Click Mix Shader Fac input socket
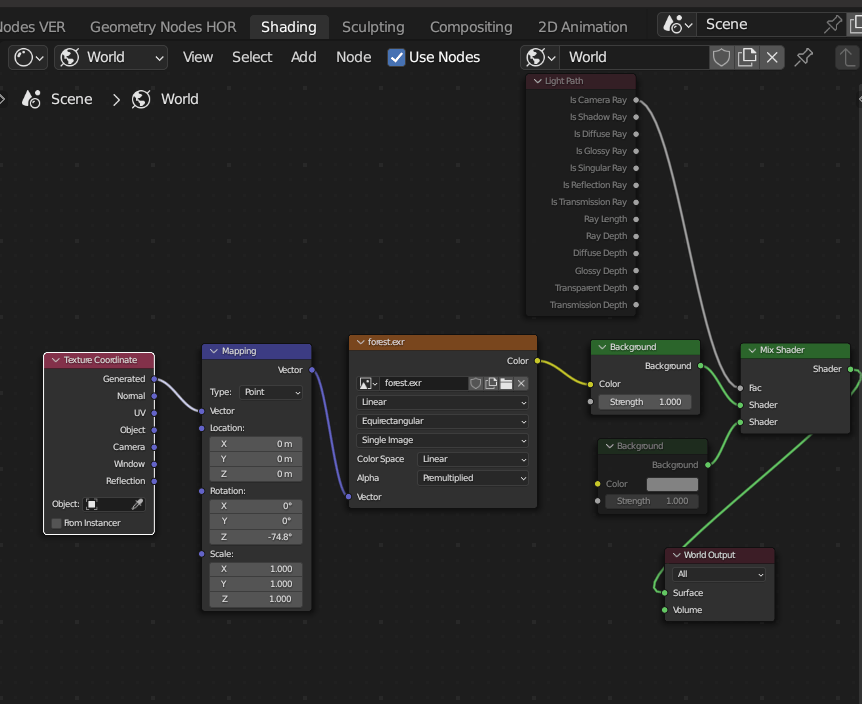This screenshot has width=862, height=704. pyautogui.click(x=741, y=388)
